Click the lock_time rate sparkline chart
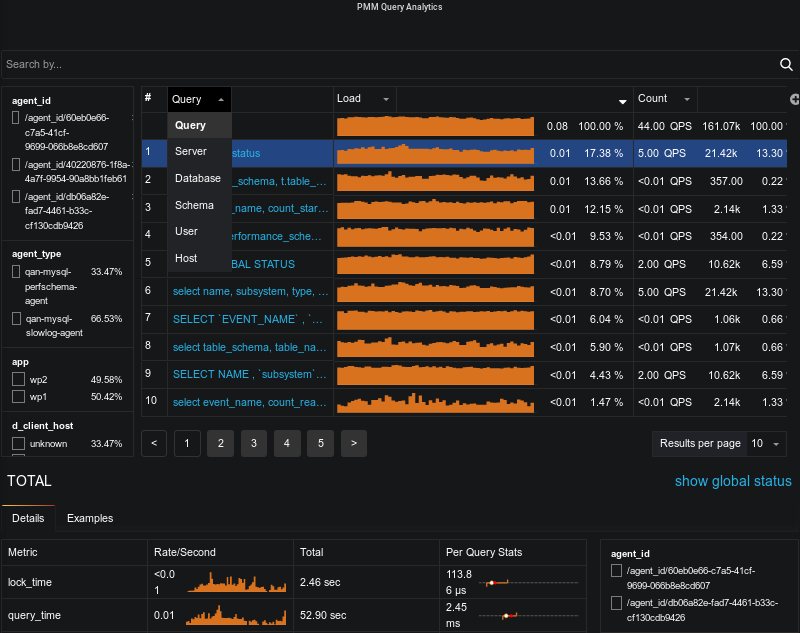 (x=238, y=582)
